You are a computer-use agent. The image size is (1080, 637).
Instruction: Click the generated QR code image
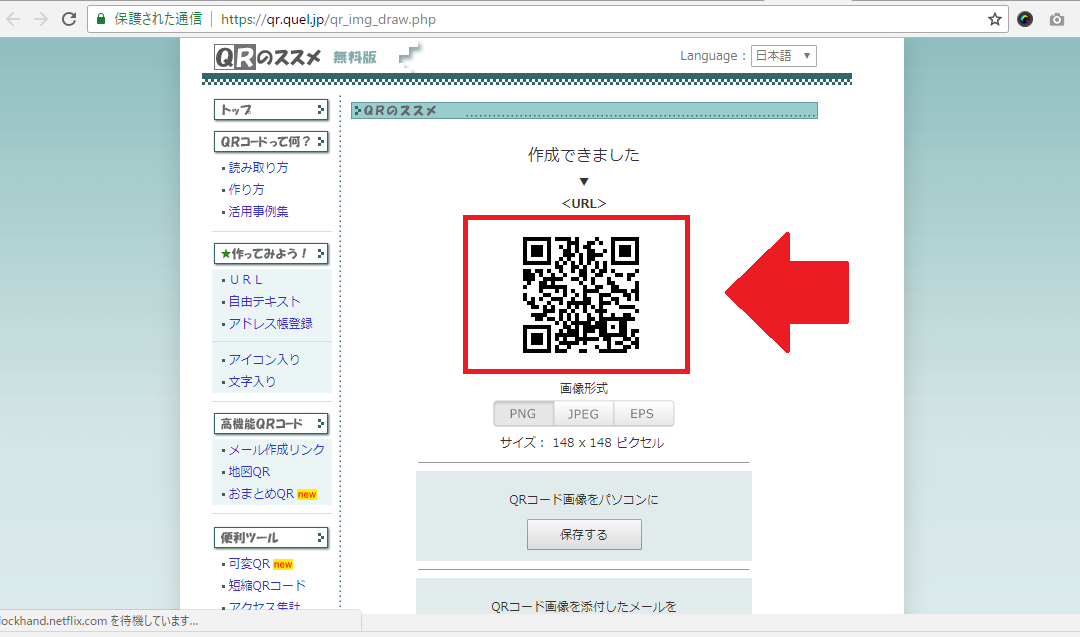click(581, 295)
